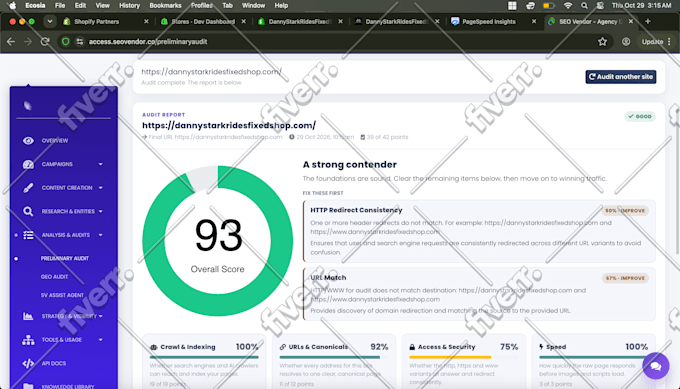Click the Crawl & Indexing progress bar

(x=204, y=357)
